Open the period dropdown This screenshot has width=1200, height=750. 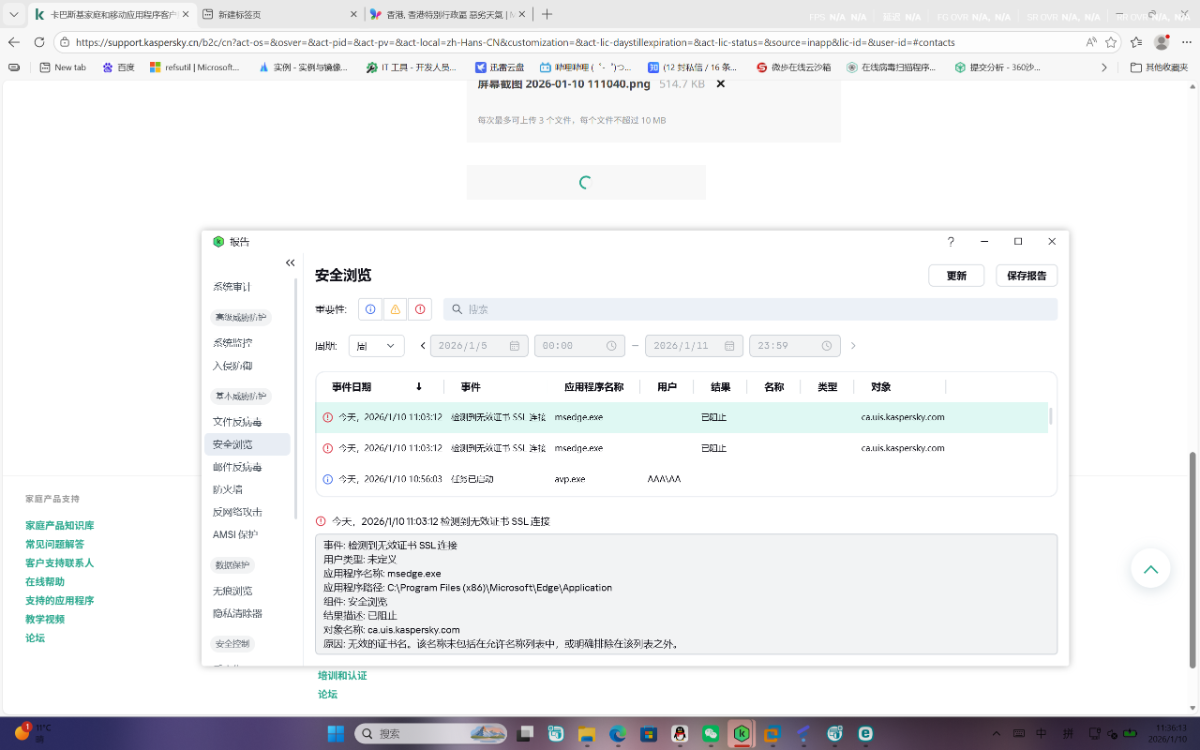tap(376, 346)
